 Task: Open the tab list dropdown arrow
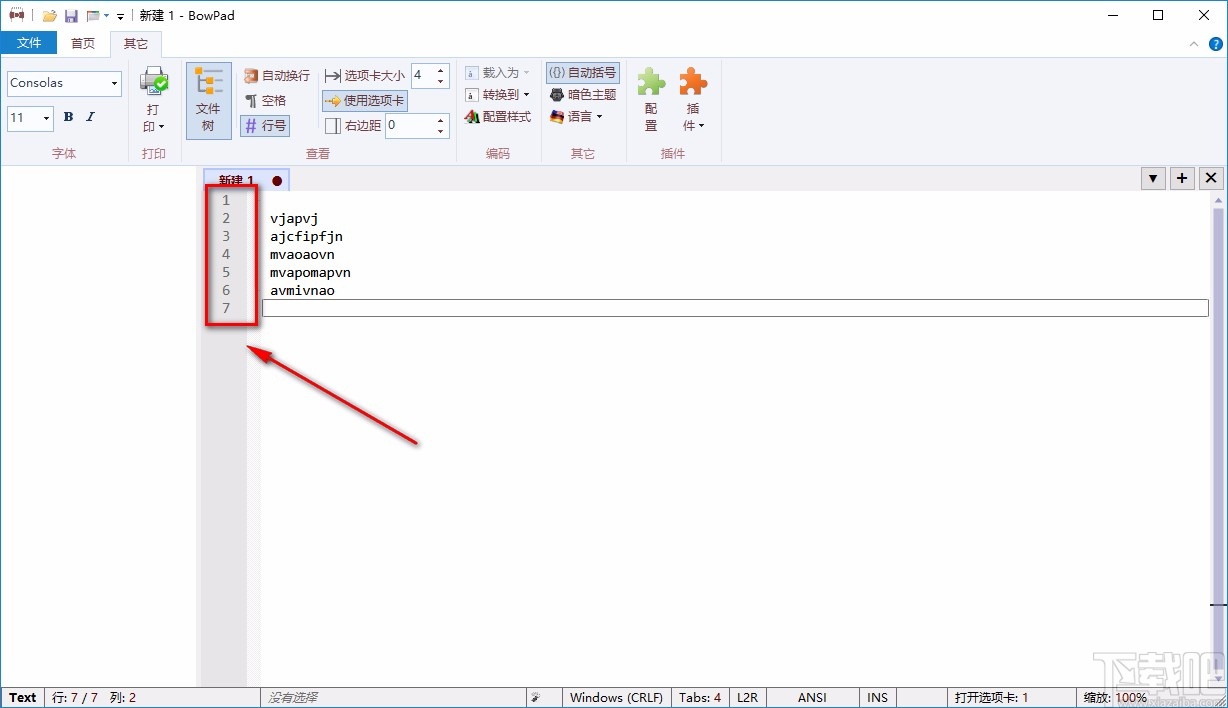point(1154,178)
